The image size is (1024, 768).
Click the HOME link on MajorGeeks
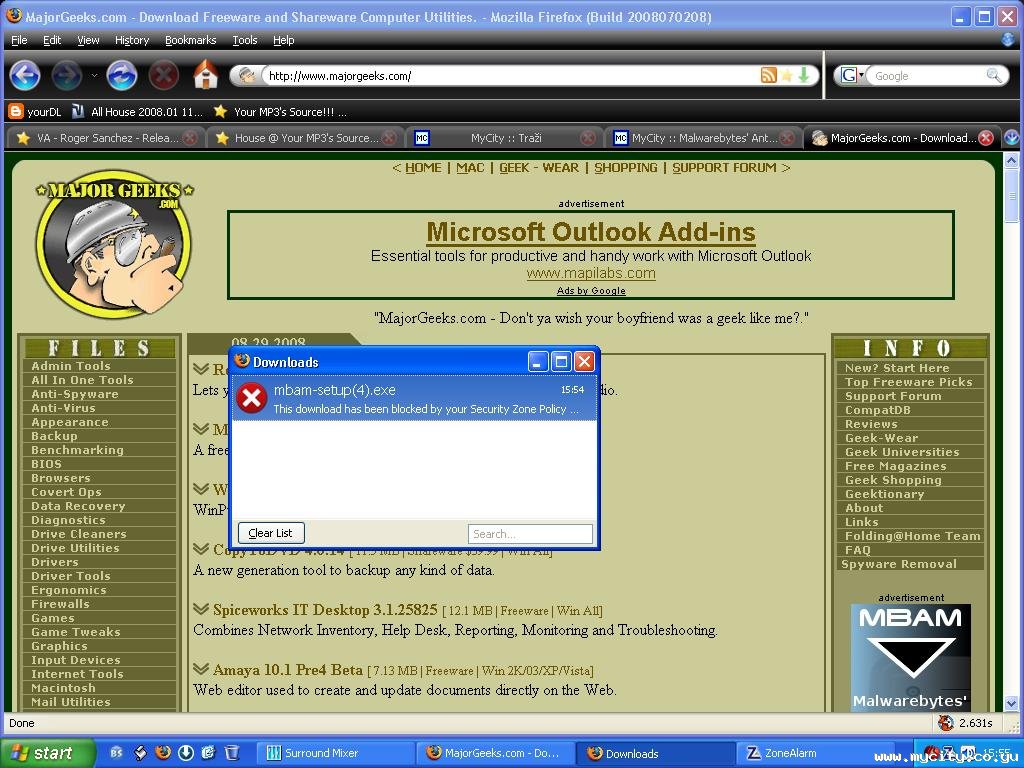point(423,168)
